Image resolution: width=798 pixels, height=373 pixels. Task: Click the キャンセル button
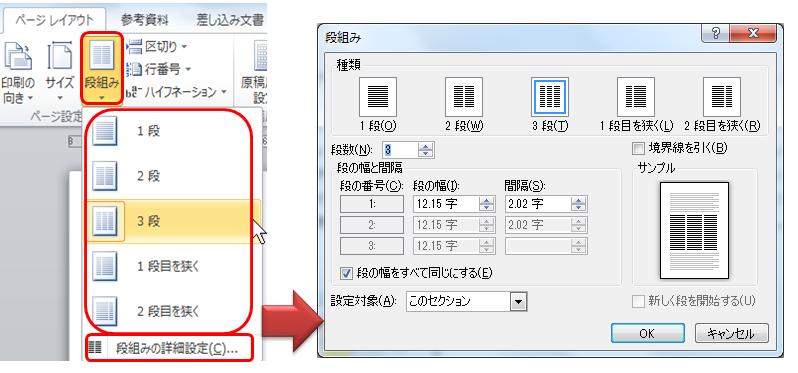731,334
